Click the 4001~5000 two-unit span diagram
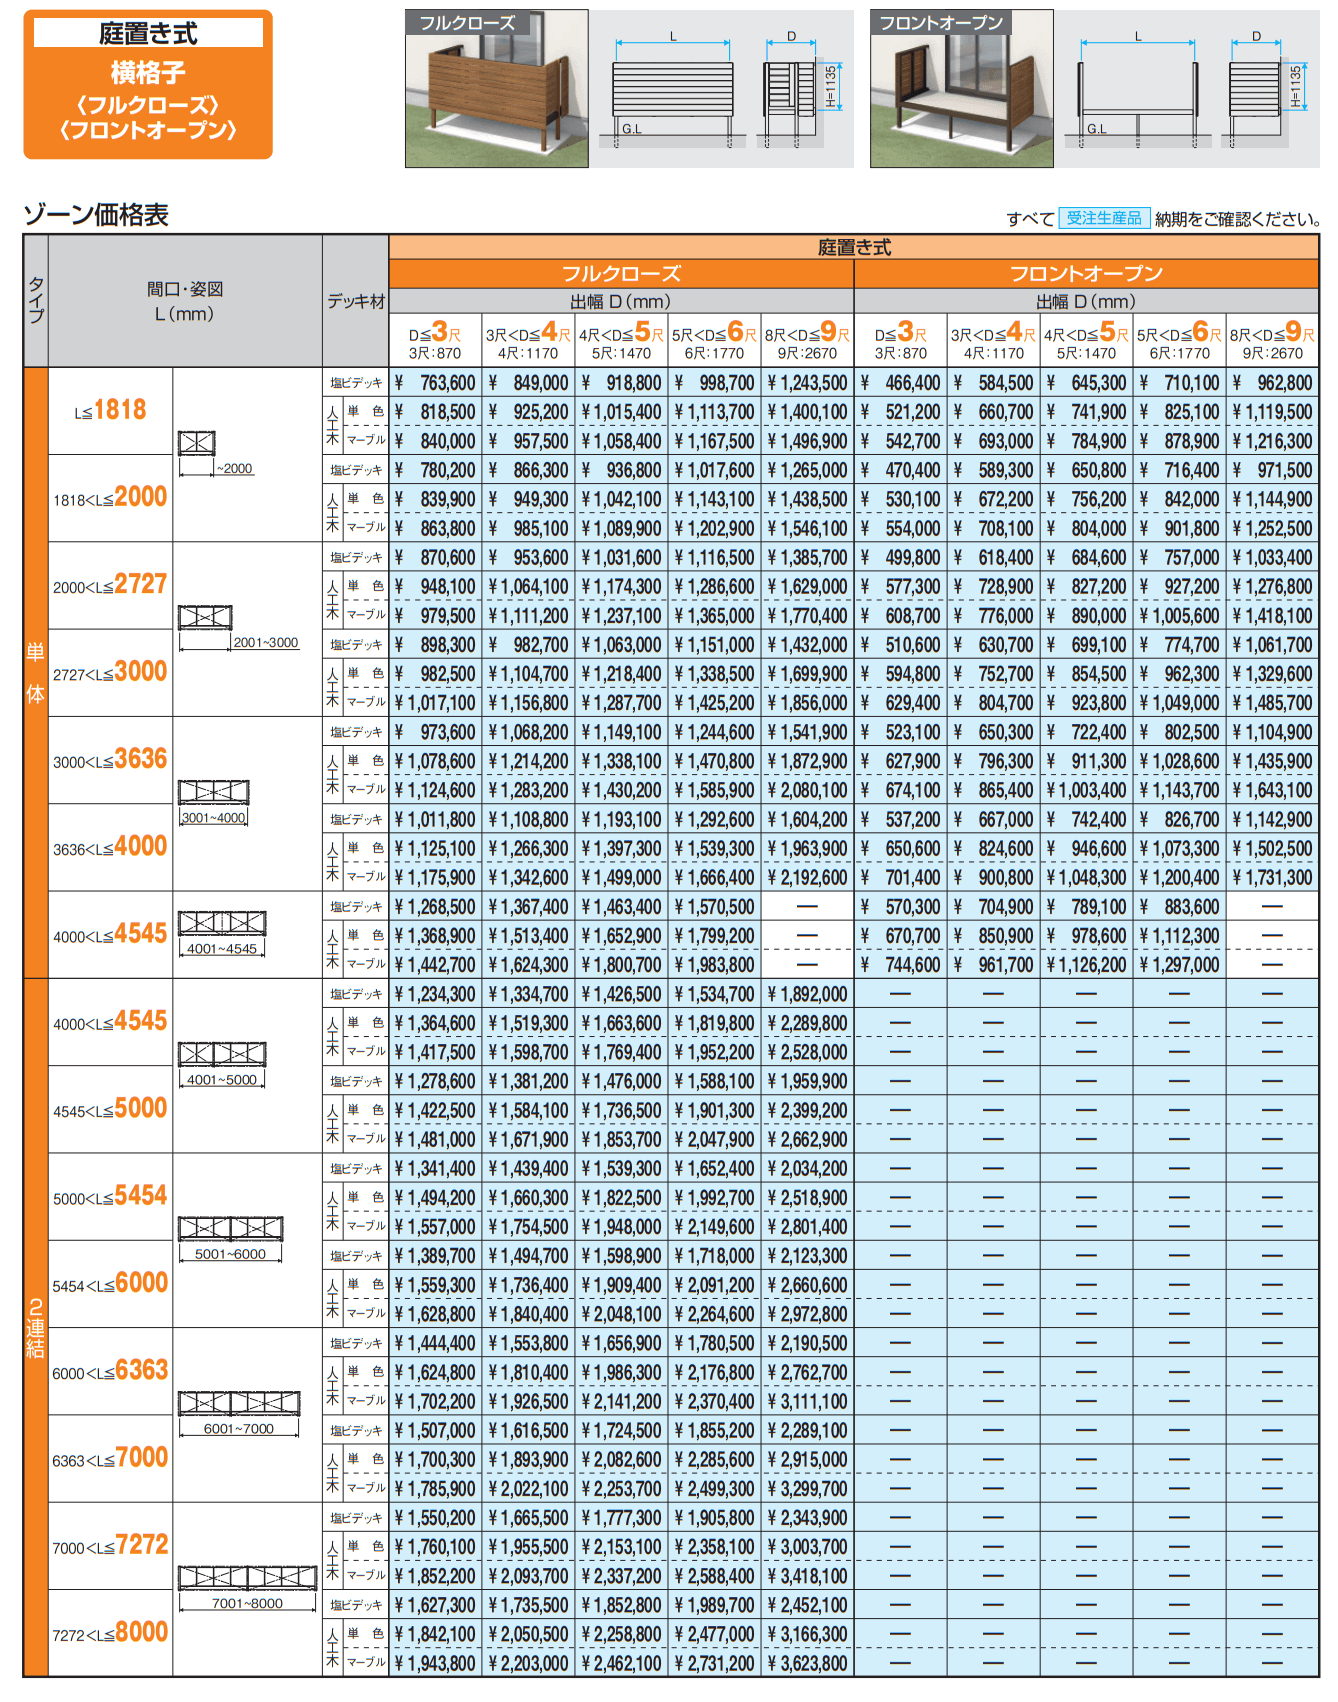Image resolution: width=1338 pixels, height=1702 pixels. (222, 1053)
